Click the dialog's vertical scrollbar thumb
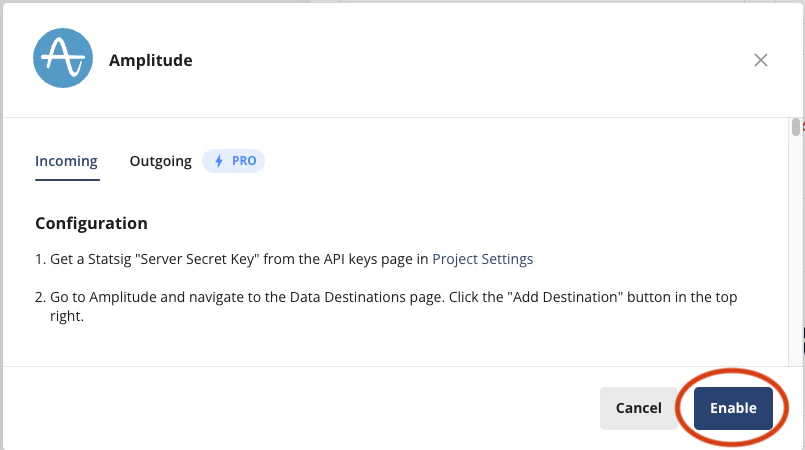Image resolution: width=805 pixels, height=450 pixels. tap(796, 127)
